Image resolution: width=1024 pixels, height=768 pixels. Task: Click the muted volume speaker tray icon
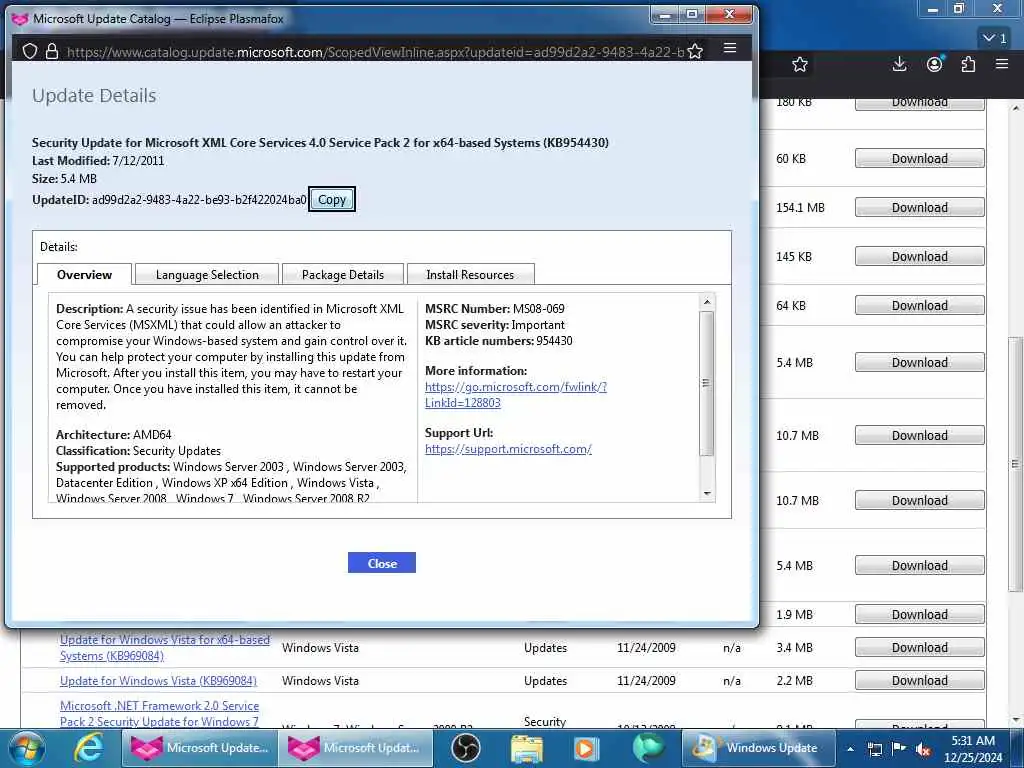tap(923, 749)
